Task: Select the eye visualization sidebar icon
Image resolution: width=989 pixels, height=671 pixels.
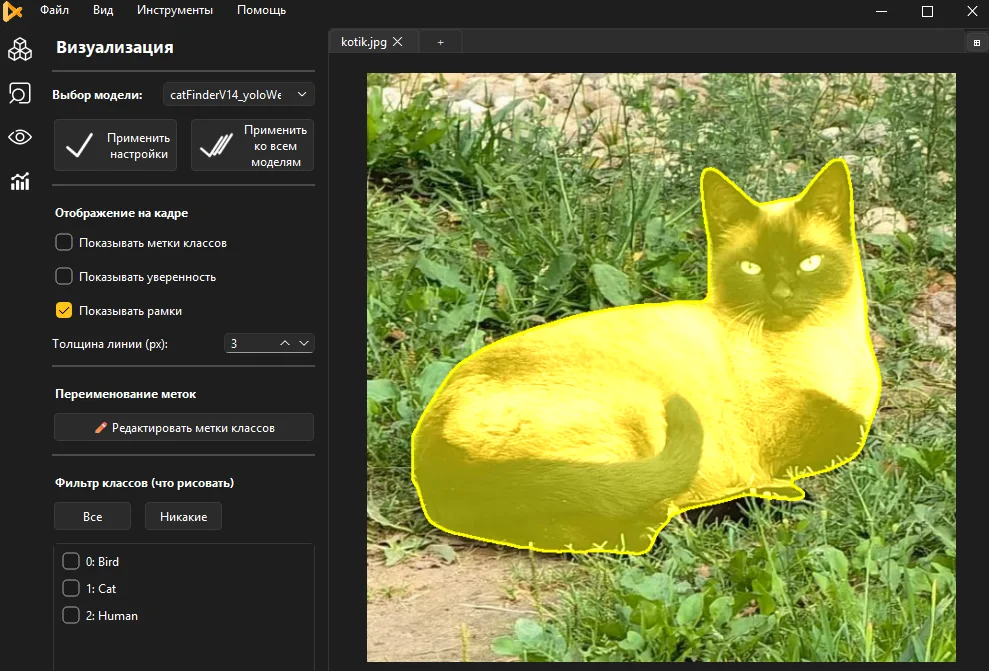Action: coord(20,137)
